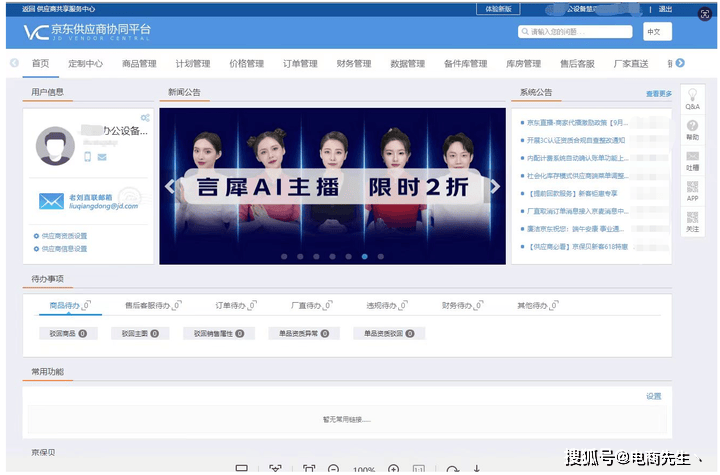Select the highlighted blue carousel dot
Viewport: 720px width, 475px height.
(365, 256)
